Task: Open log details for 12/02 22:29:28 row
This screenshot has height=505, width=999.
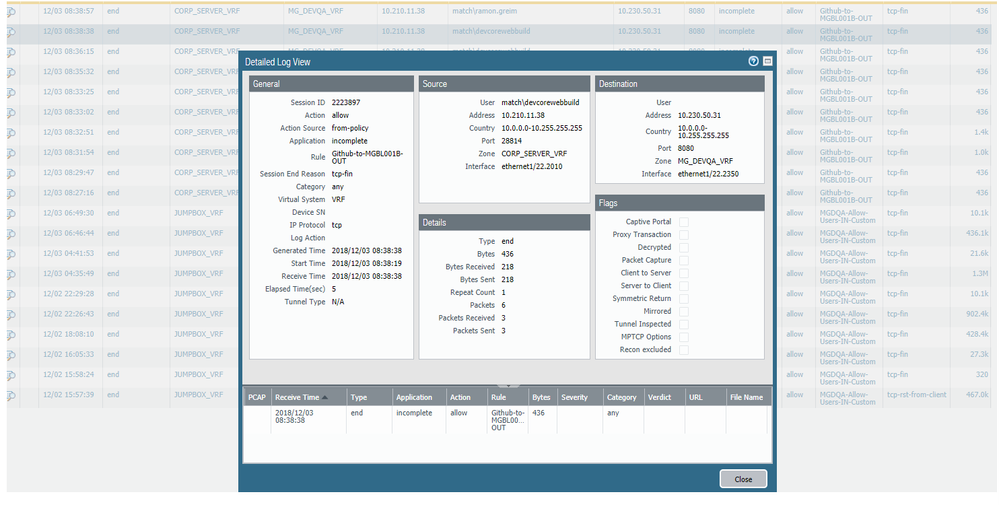Action: tap(11, 295)
